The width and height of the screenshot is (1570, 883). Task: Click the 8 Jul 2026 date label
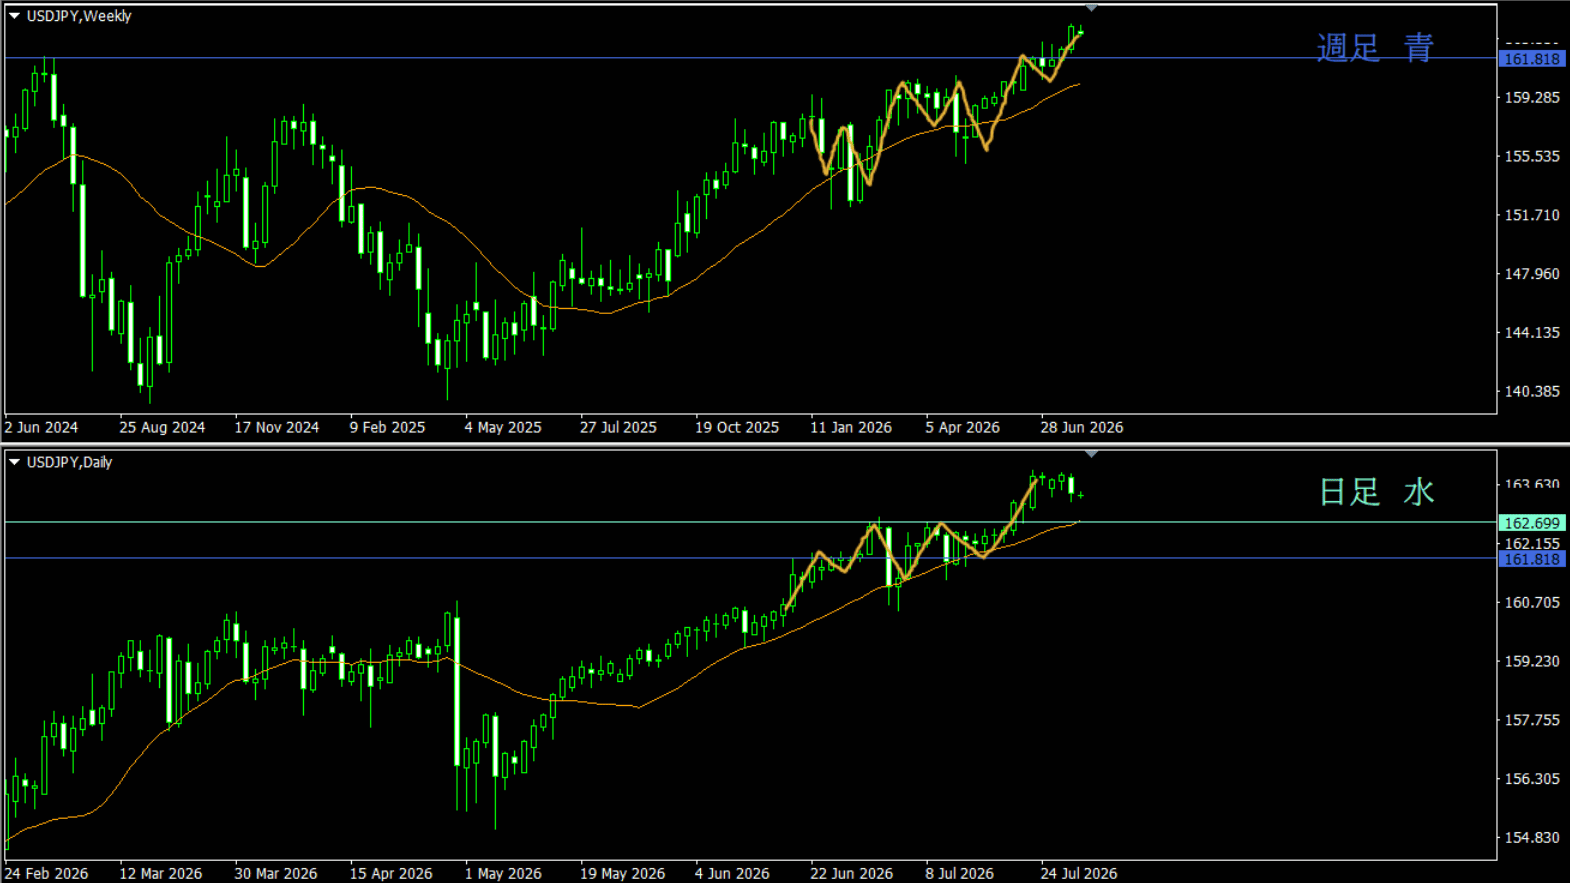[959, 873]
